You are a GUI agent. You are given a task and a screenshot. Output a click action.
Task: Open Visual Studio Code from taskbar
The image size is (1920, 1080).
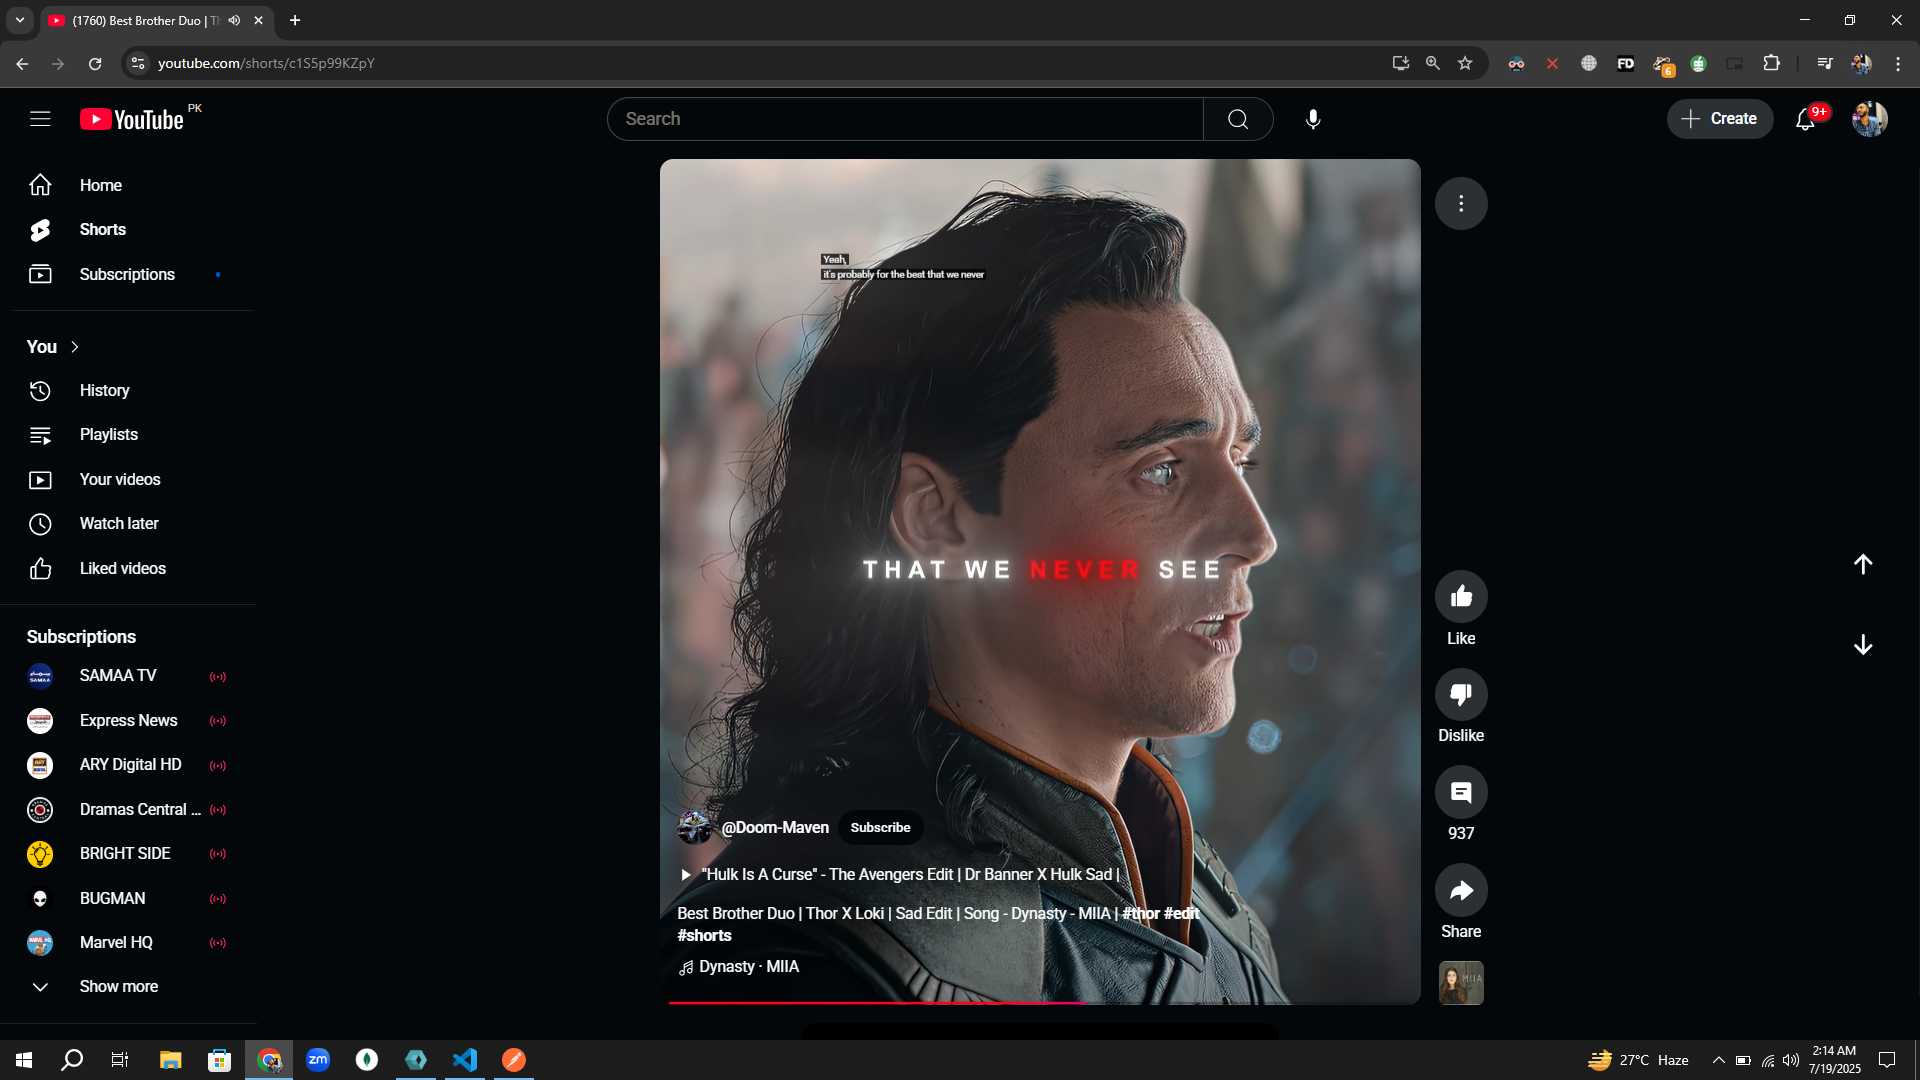point(465,1060)
